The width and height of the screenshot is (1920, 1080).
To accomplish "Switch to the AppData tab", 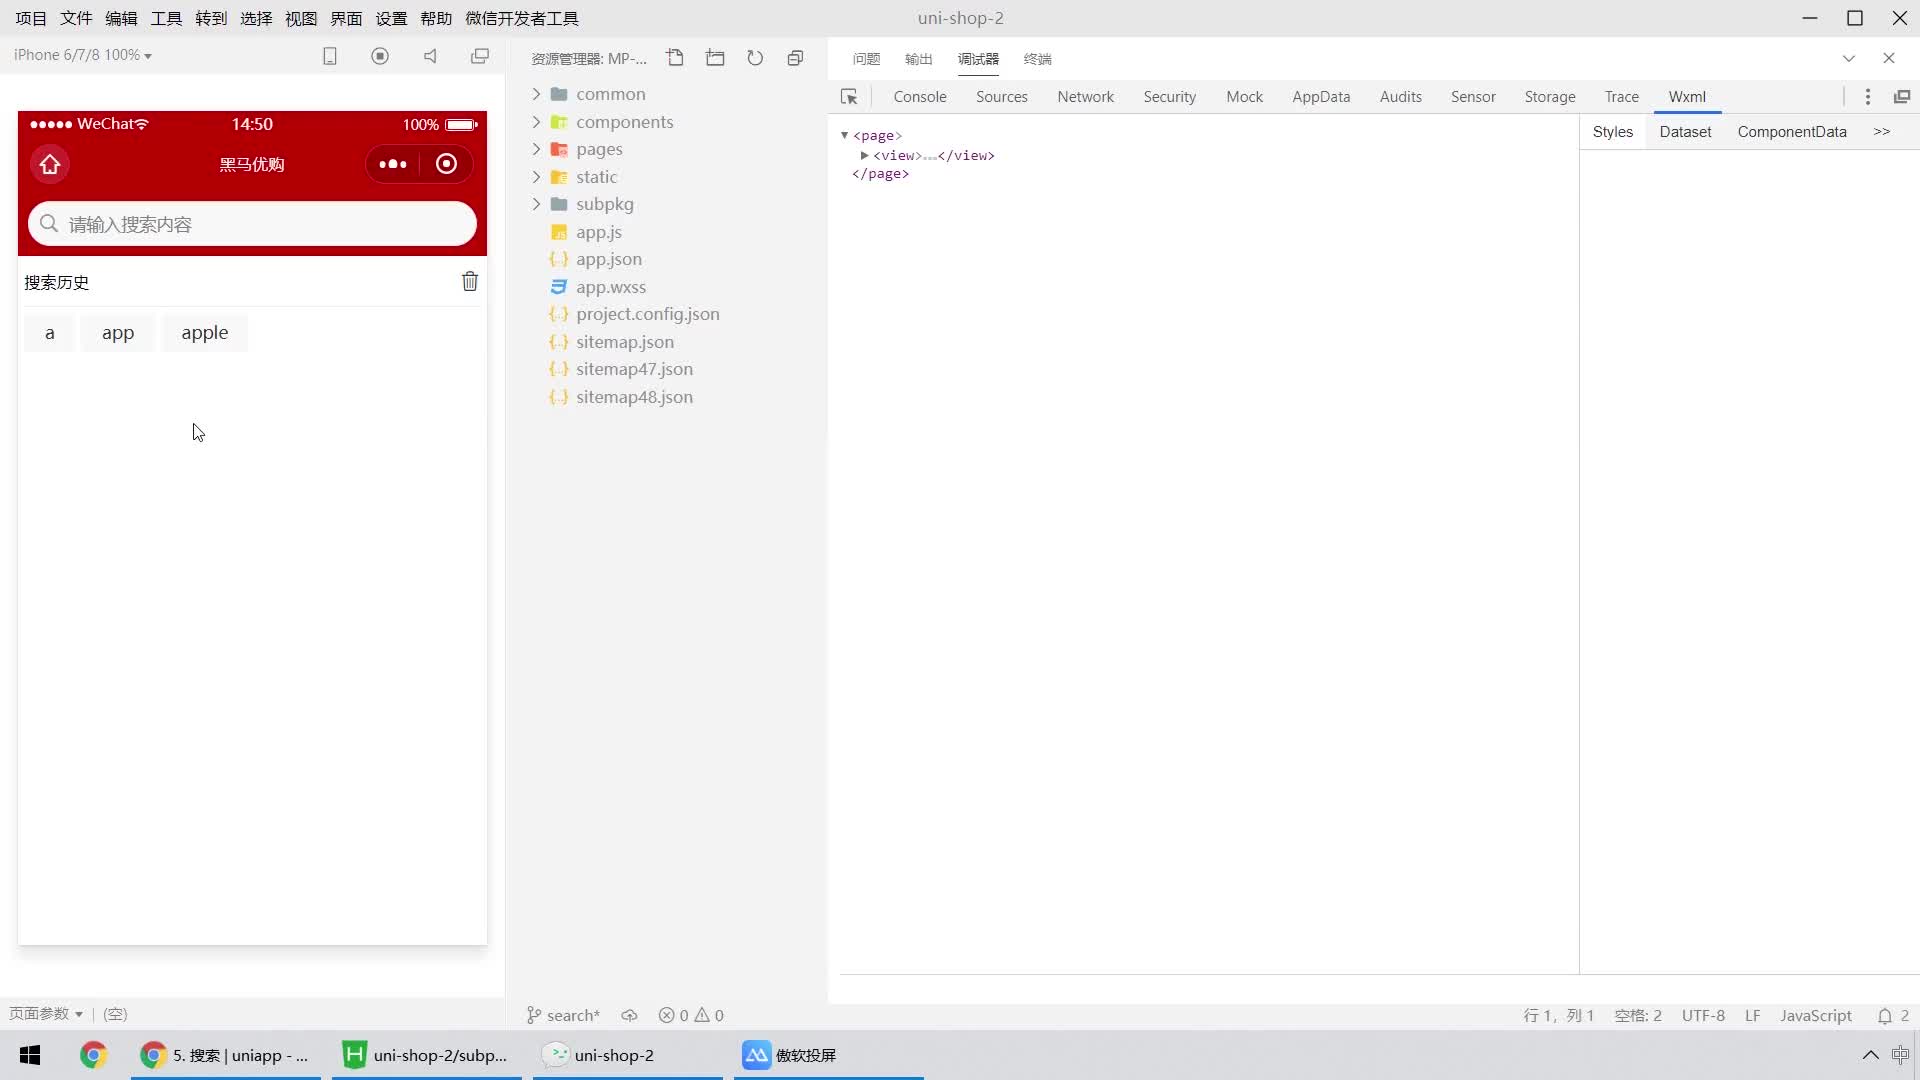I will pyautogui.click(x=1321, y=97).
